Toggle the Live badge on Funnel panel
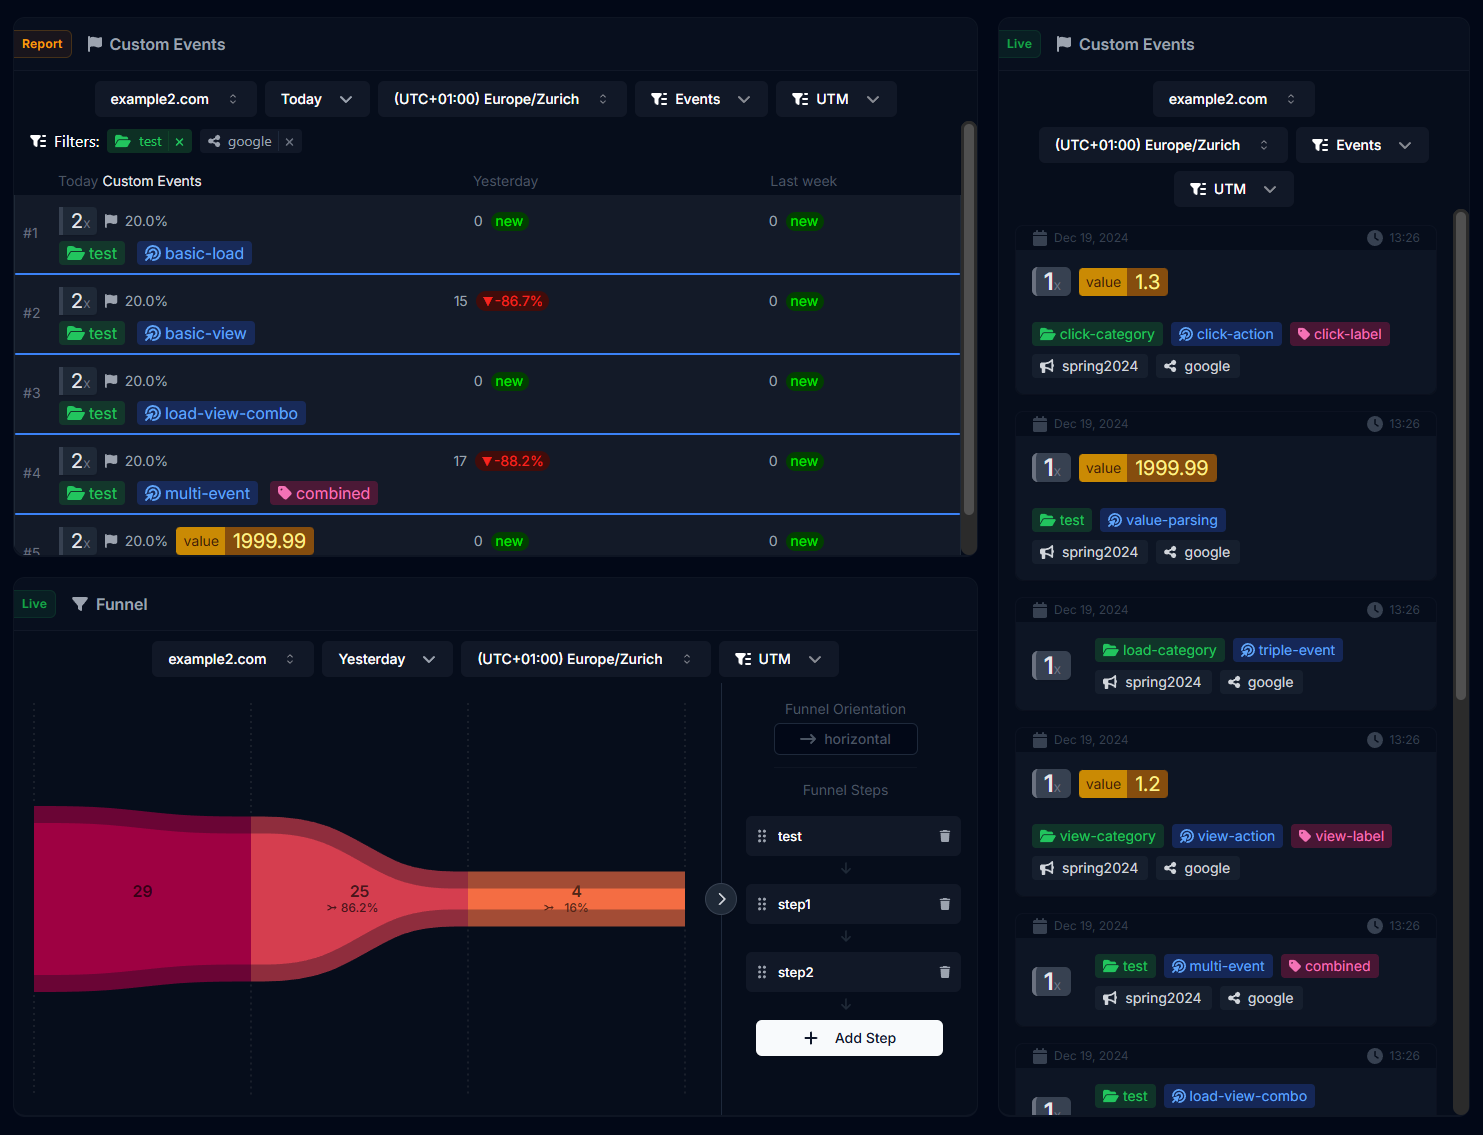The height and width of the screenshot is (1135, 1483). click(x=34, y=604)
